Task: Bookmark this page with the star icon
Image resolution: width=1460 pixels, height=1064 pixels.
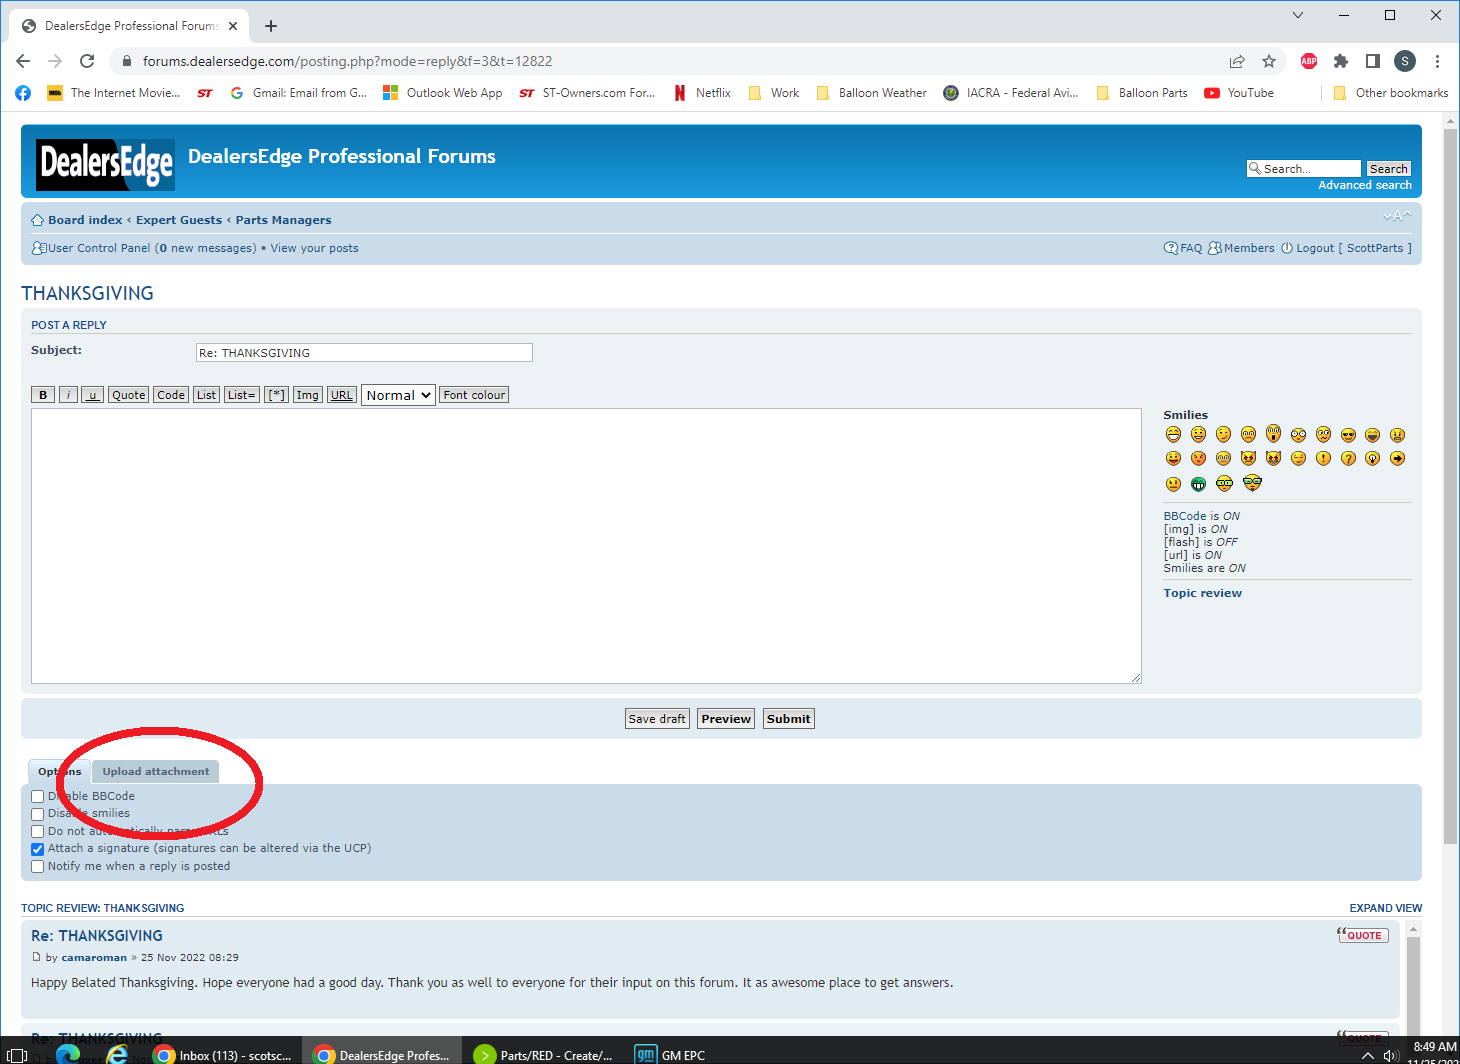Action: 1269,61
